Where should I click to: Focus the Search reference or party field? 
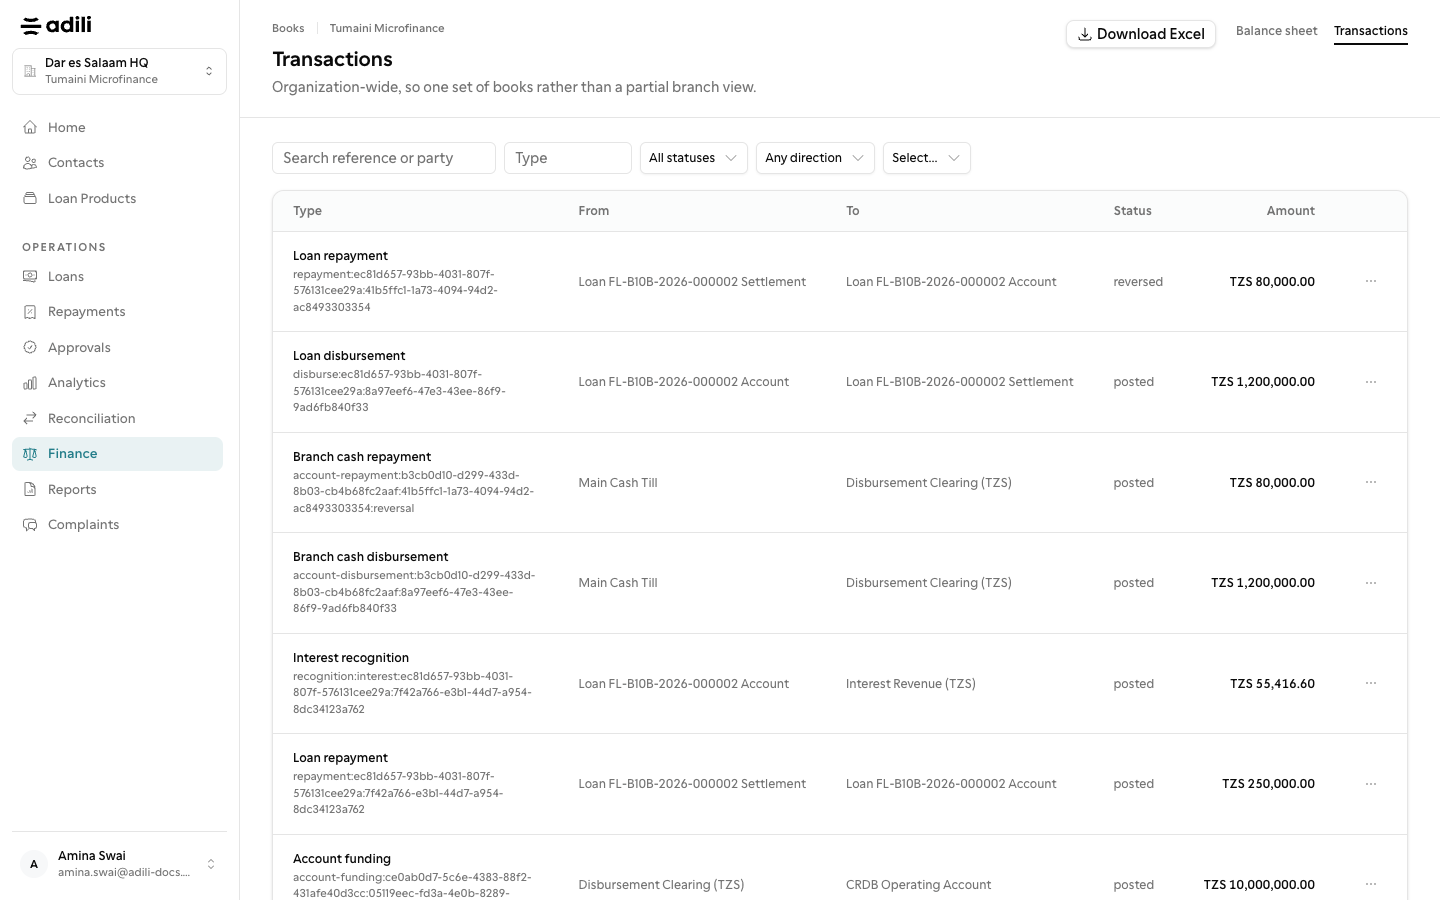coord(384,158)
